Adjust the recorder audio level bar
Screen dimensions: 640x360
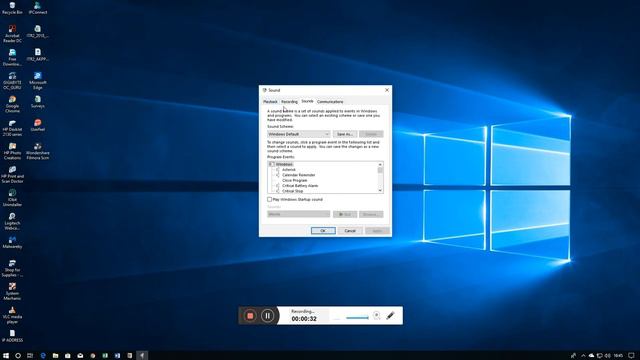coord(357,318)
